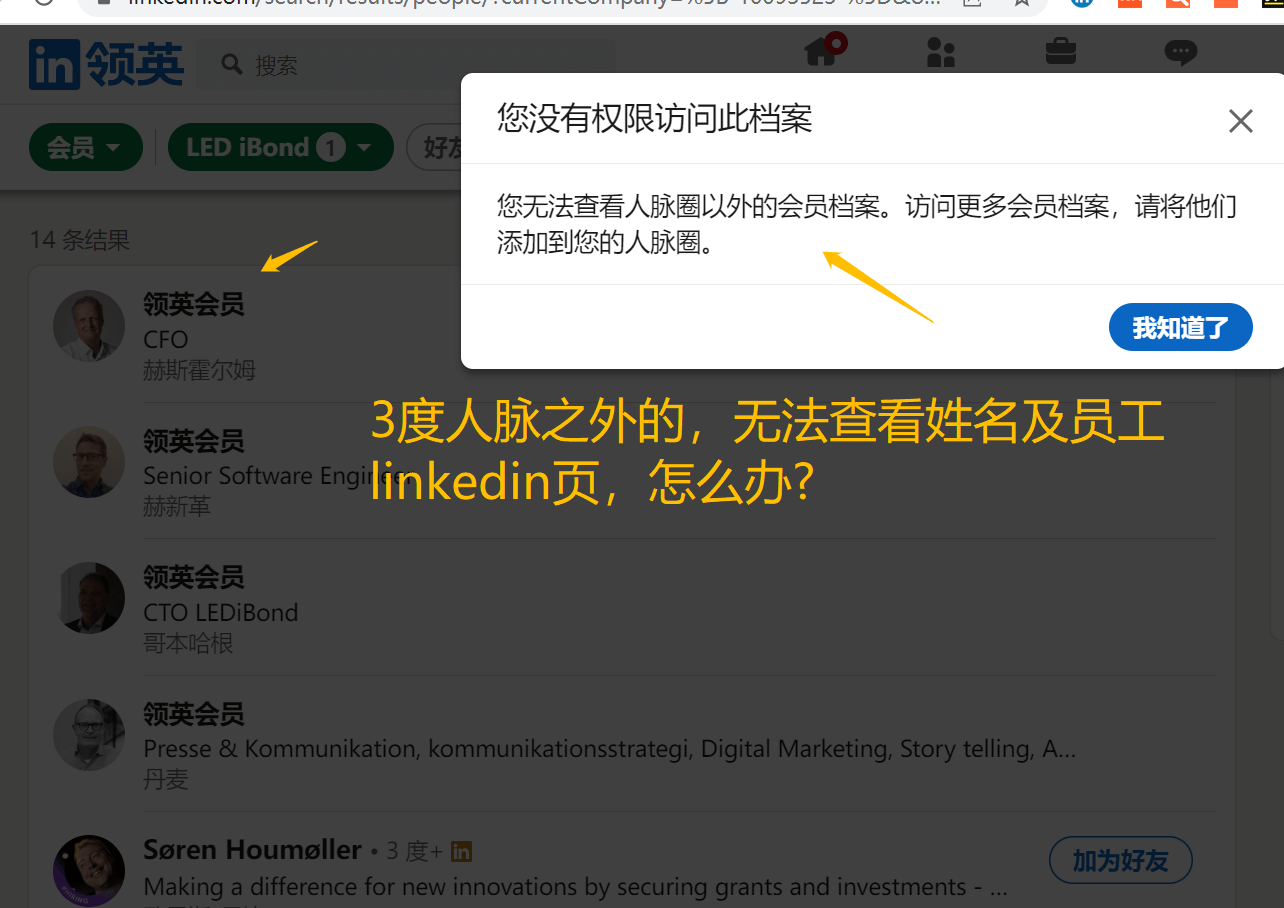The image size is (1284, 908).
Task: Open 领英会员 name above CTO LEDiBond
Action: point(194,577)
